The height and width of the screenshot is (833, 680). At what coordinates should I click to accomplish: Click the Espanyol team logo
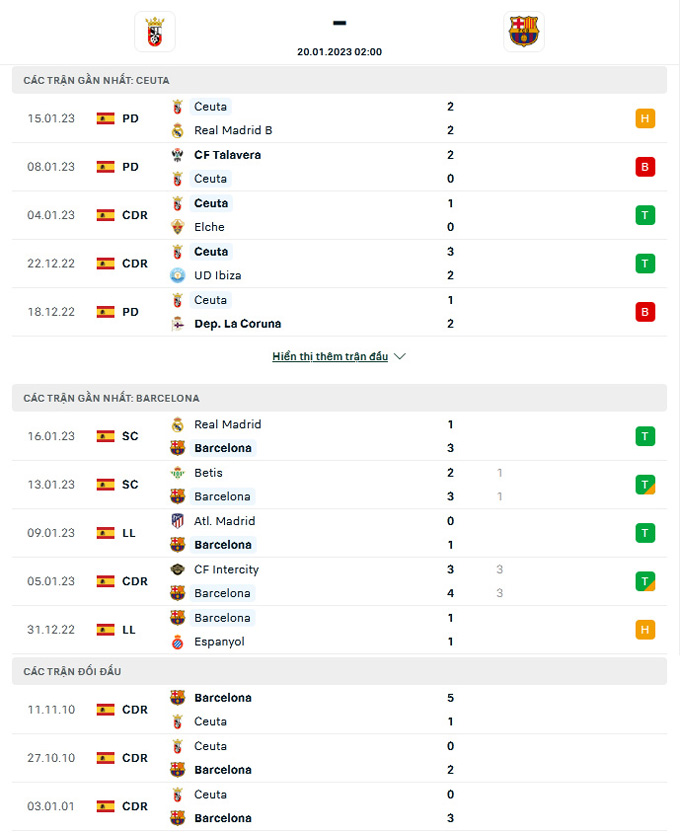[x=177, y=642]
